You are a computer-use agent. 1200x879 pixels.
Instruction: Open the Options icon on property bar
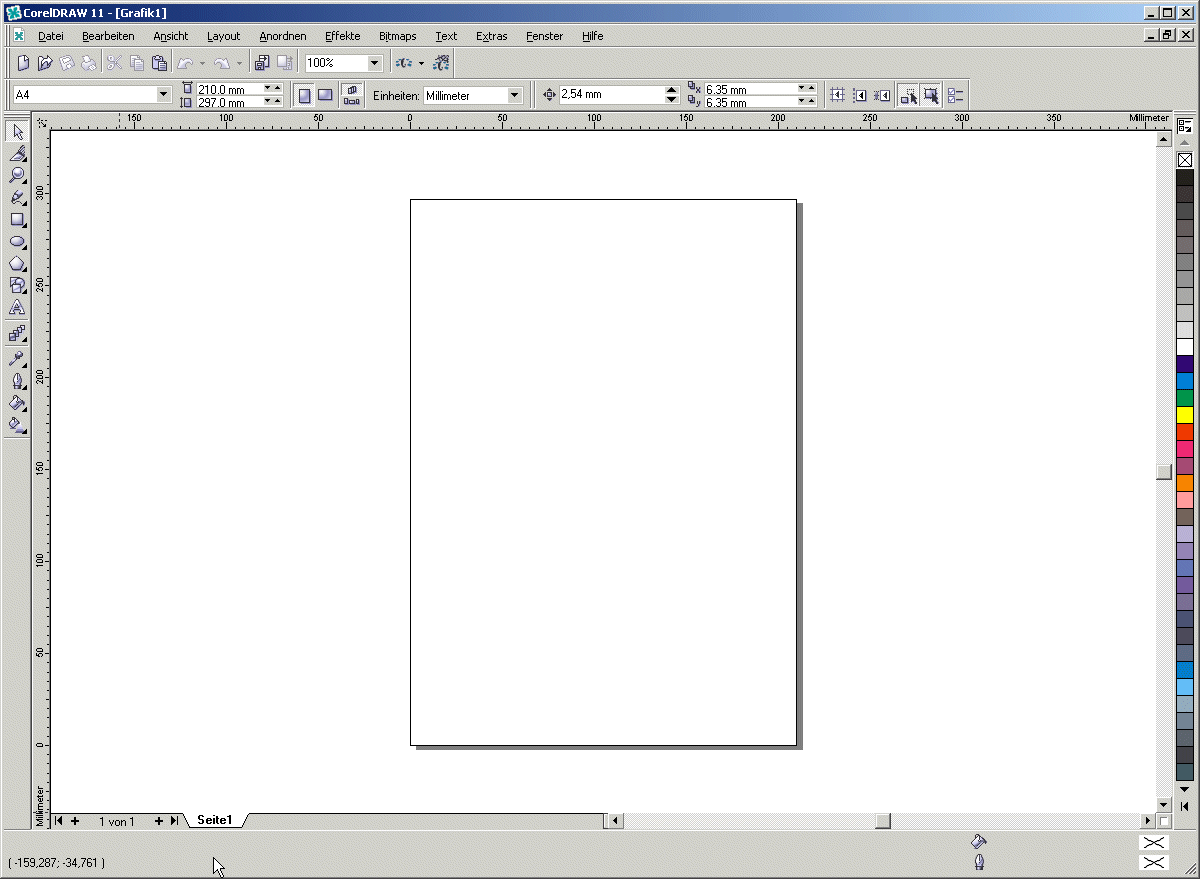click(955, 95)
